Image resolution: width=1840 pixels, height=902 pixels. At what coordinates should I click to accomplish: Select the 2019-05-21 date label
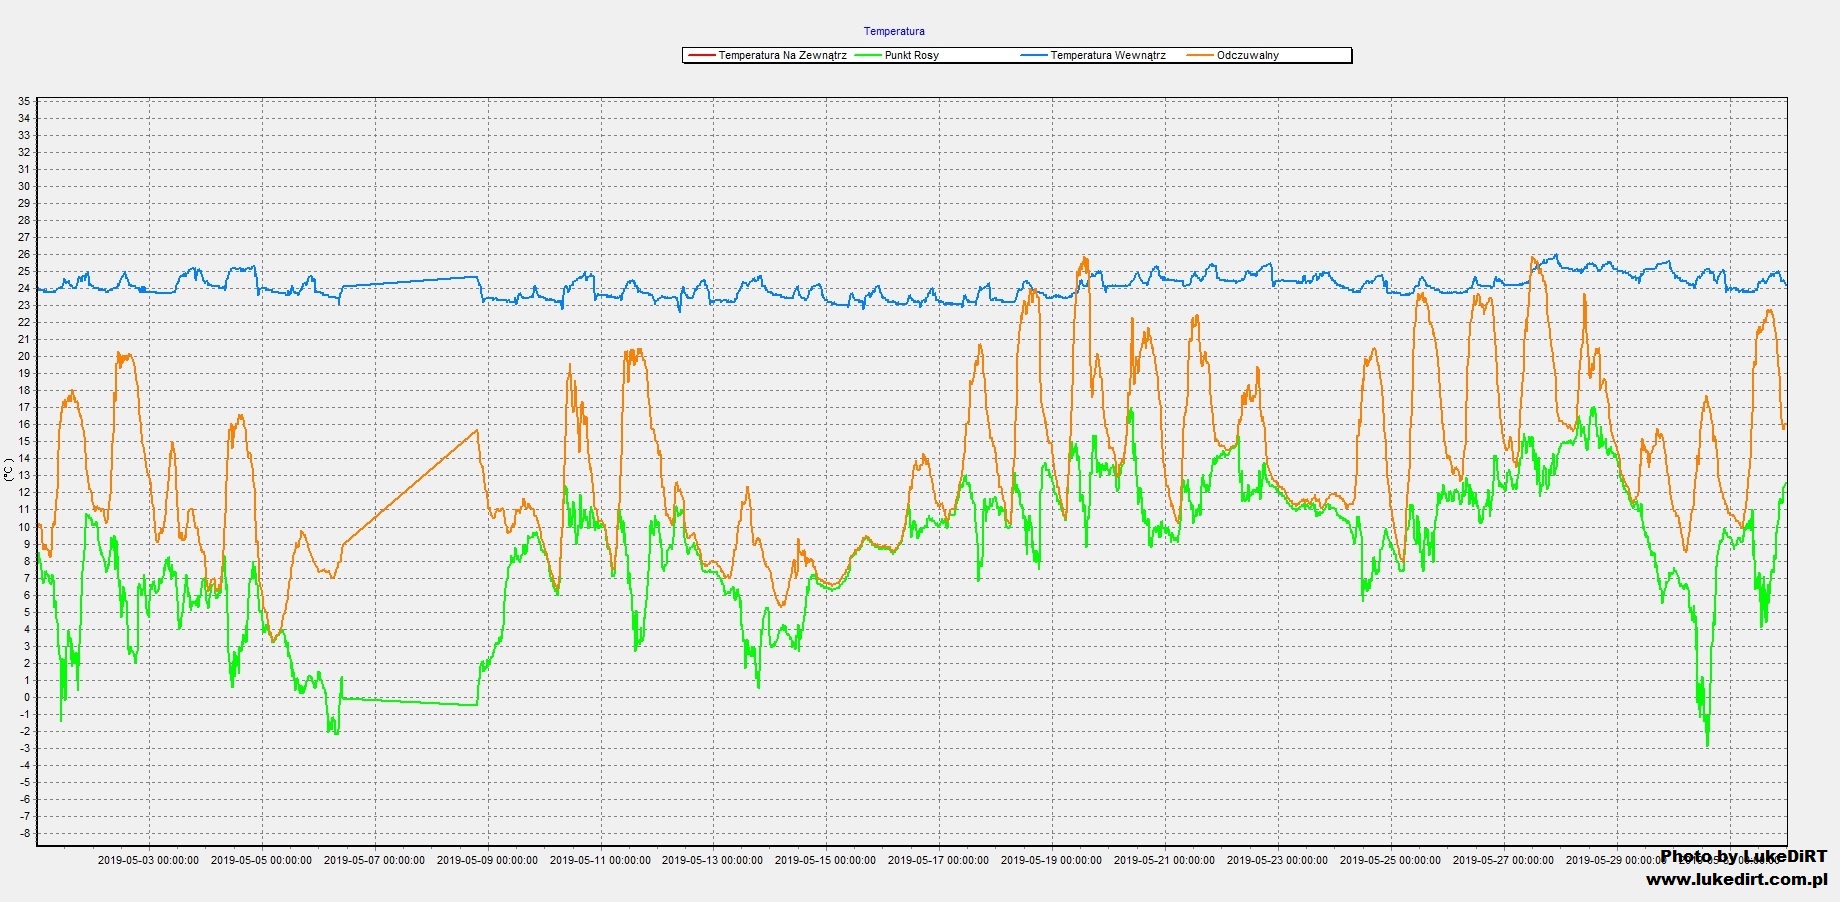[x=1164, y=860]
